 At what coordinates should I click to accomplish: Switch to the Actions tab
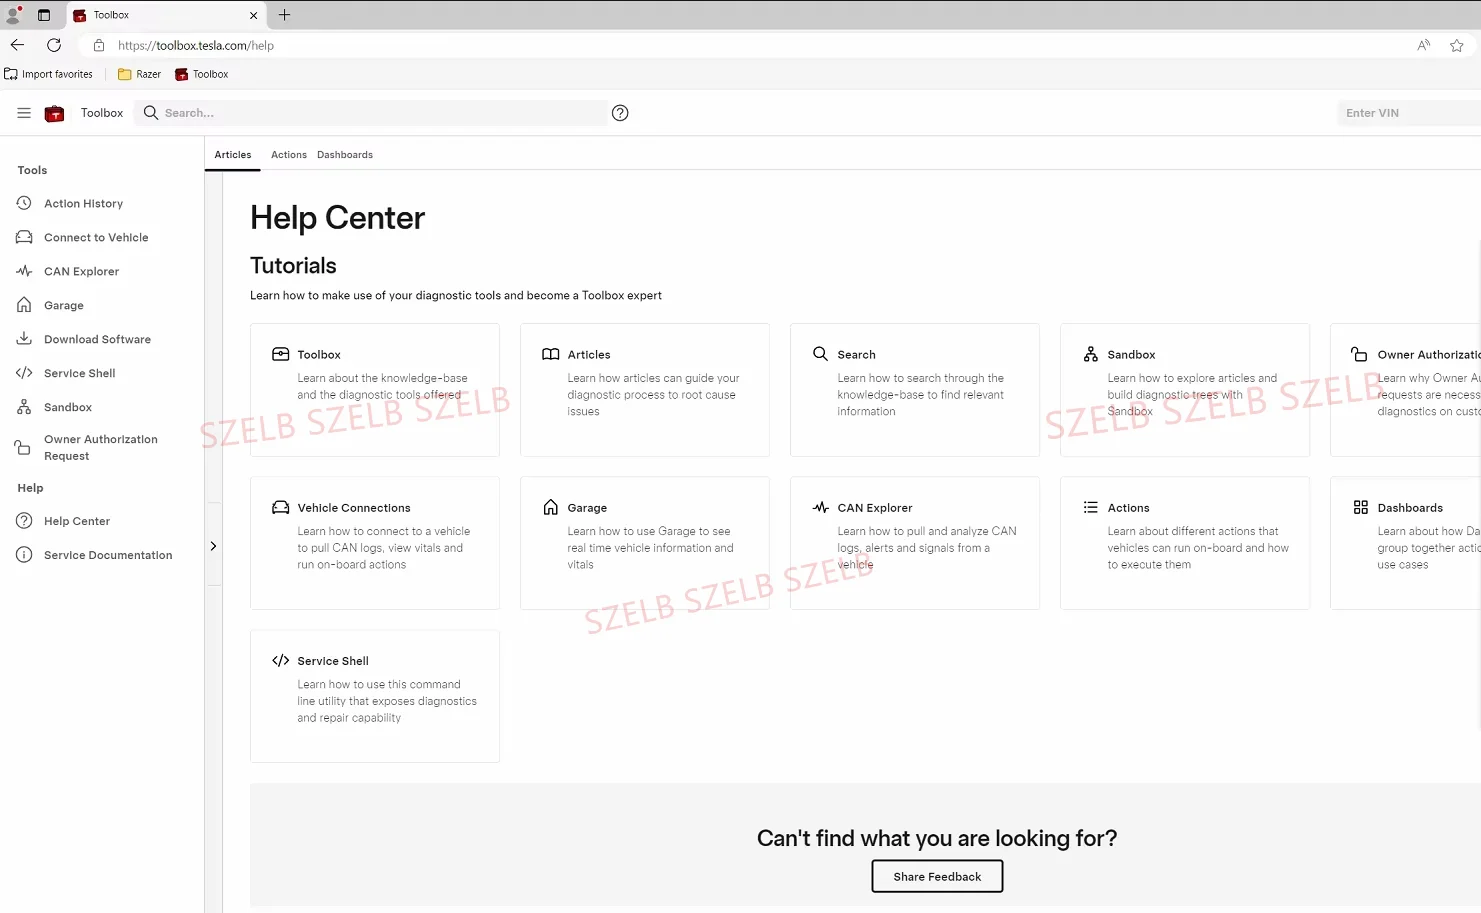pyautogui.click(x=289, y=155)
